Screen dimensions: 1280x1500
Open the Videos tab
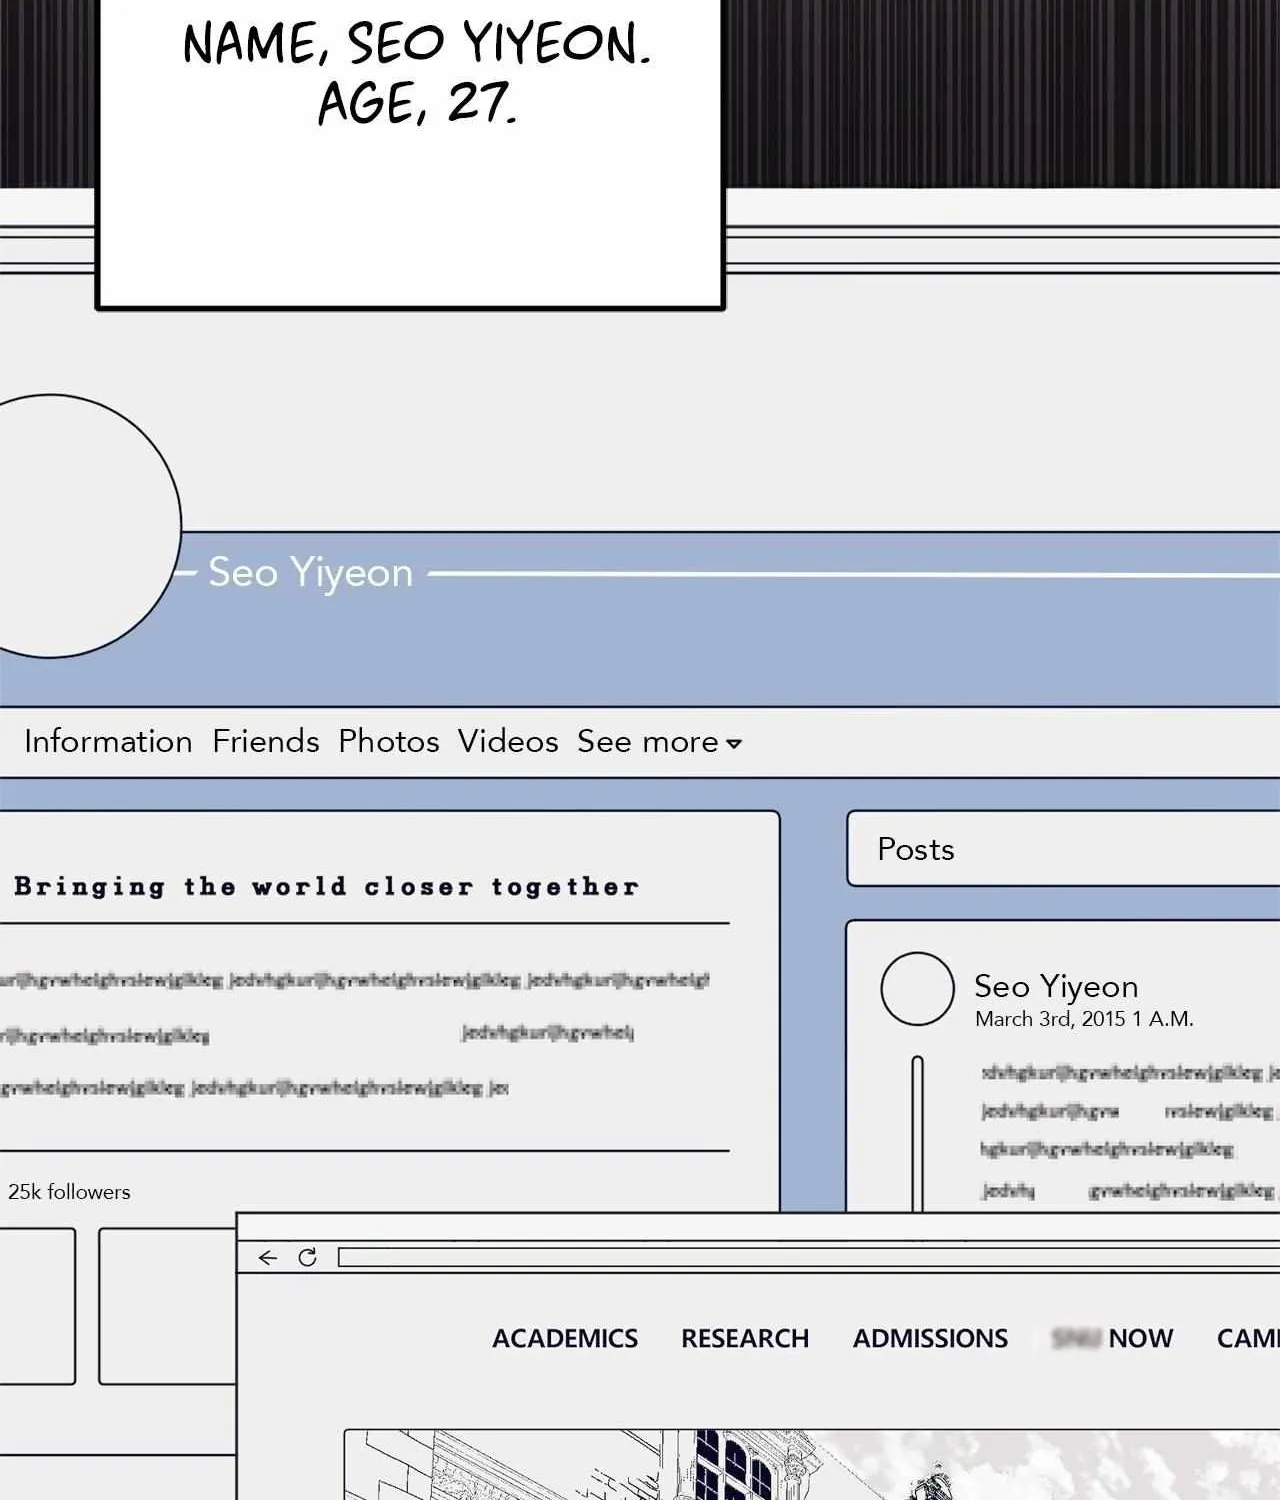(508, 741)
